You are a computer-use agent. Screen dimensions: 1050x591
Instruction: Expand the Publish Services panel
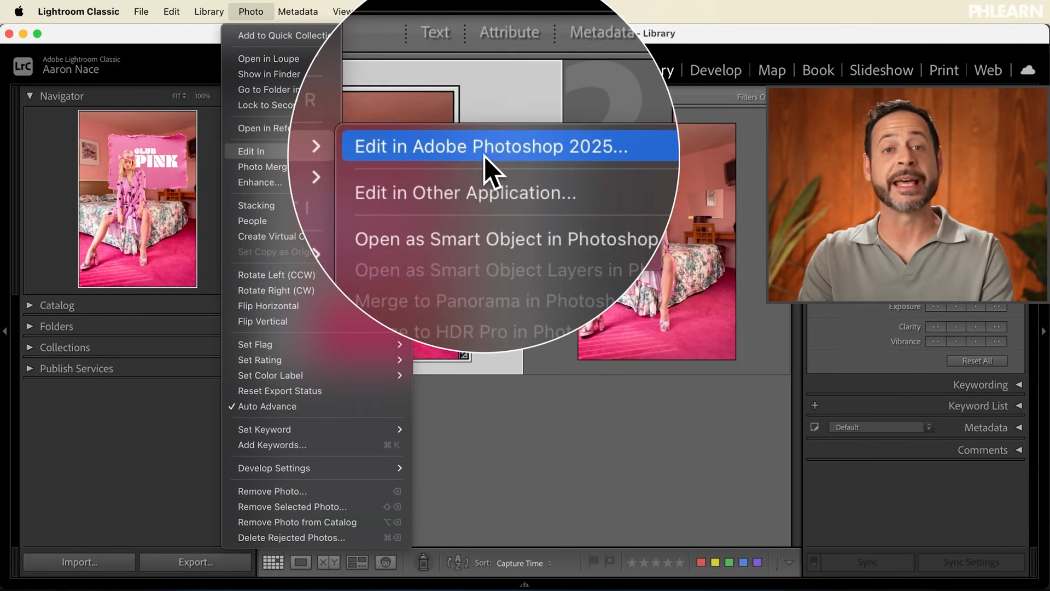tap(29, 368)
